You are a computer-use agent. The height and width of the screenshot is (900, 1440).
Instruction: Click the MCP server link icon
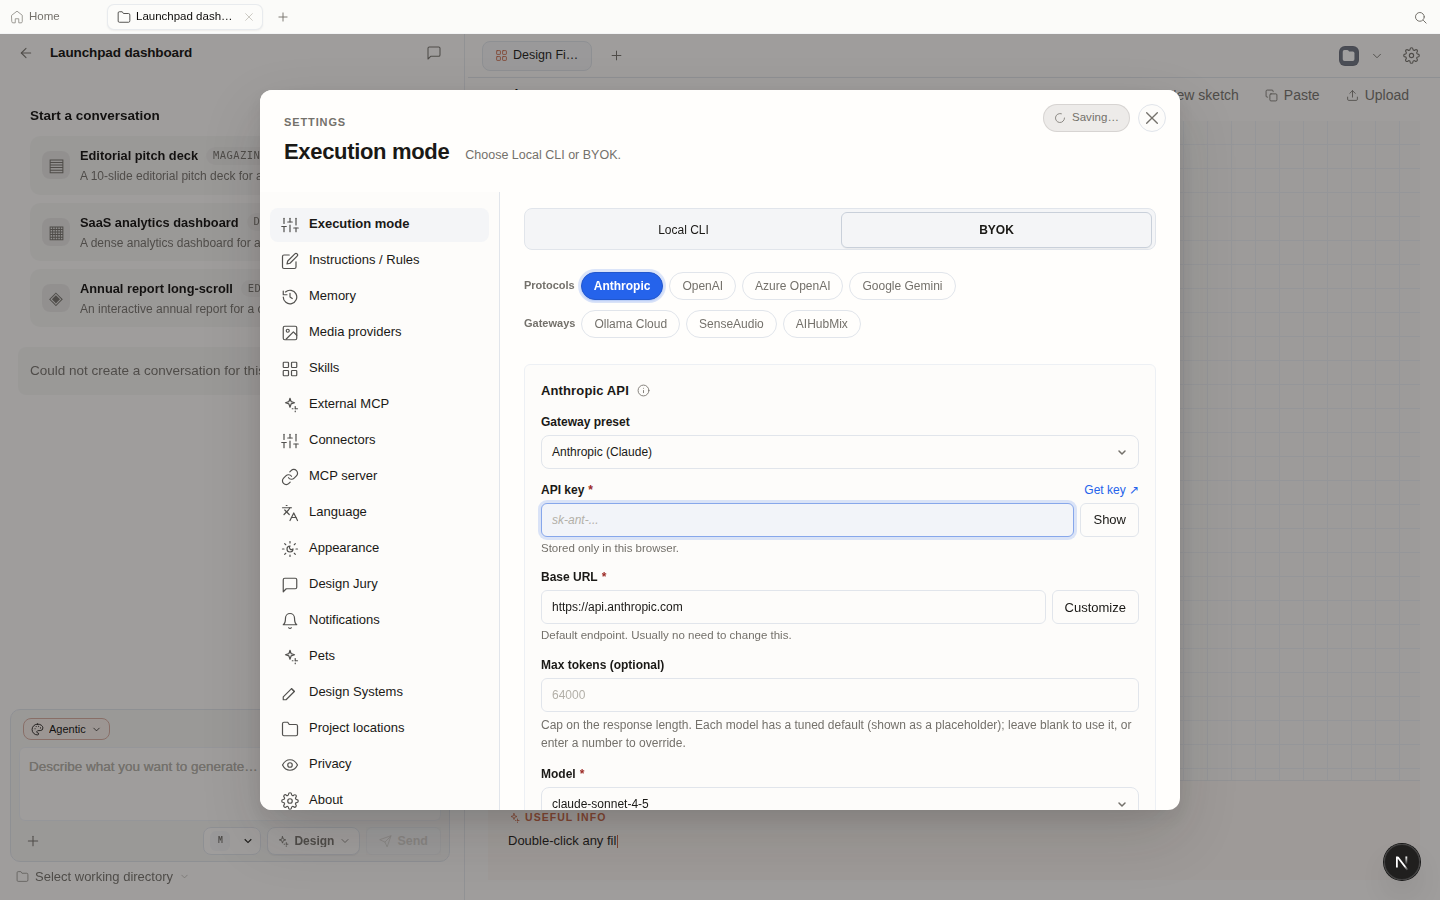[x=290, y=477]
